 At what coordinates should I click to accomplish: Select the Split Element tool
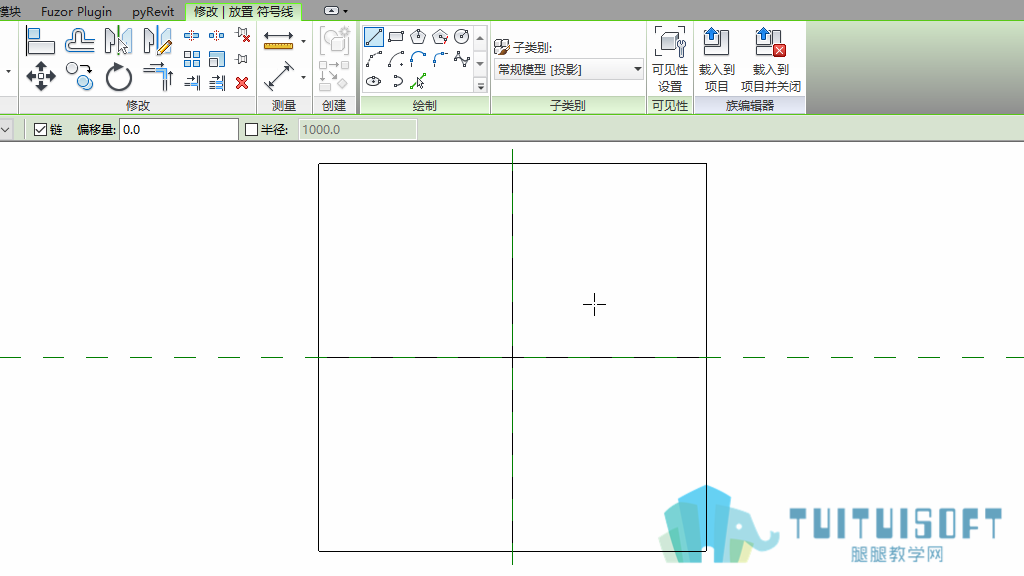(x=191, y=35)
